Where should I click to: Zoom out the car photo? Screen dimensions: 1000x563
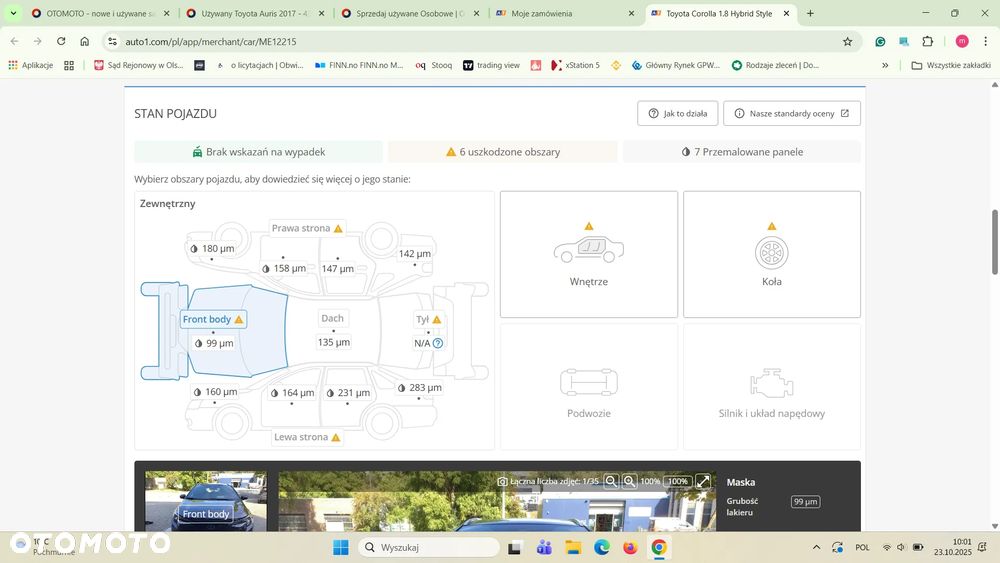611,481
